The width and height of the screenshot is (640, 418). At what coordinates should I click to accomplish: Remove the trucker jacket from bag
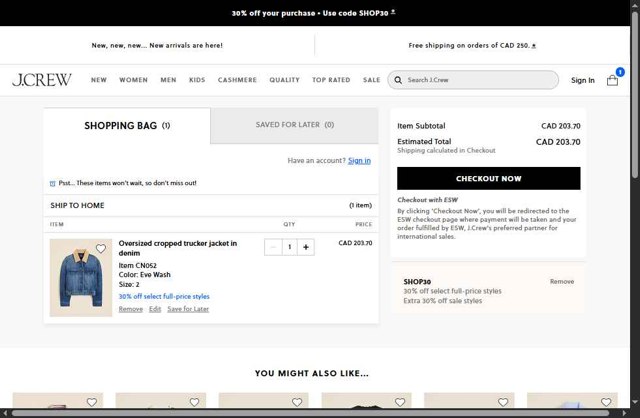click(131, 309)
